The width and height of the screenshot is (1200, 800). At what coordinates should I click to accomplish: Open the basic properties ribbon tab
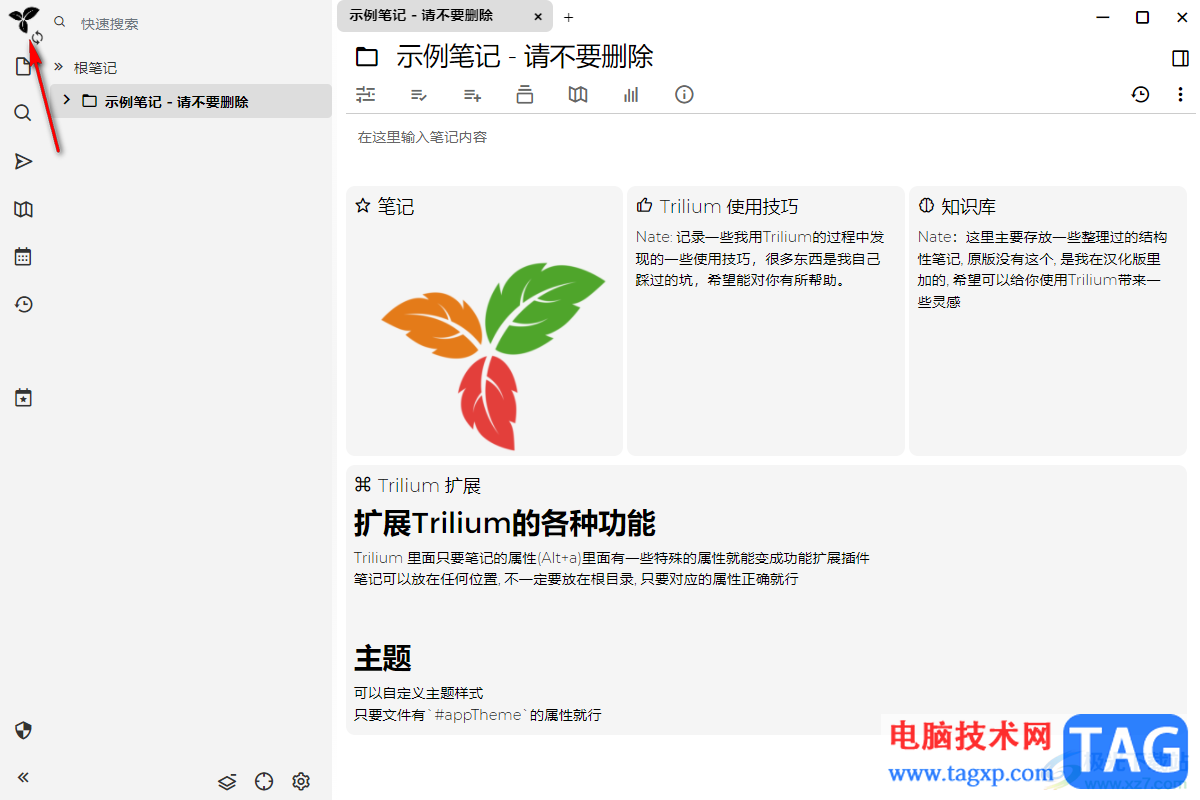pyautogui.click(x=366, y=95)
